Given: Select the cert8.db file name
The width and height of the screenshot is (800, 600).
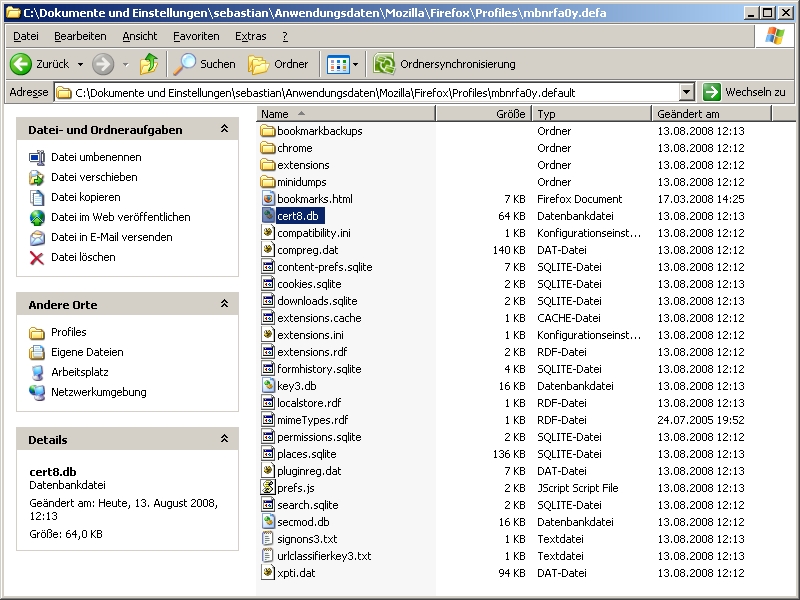Looking at the screenshot, I should (298, 216).
